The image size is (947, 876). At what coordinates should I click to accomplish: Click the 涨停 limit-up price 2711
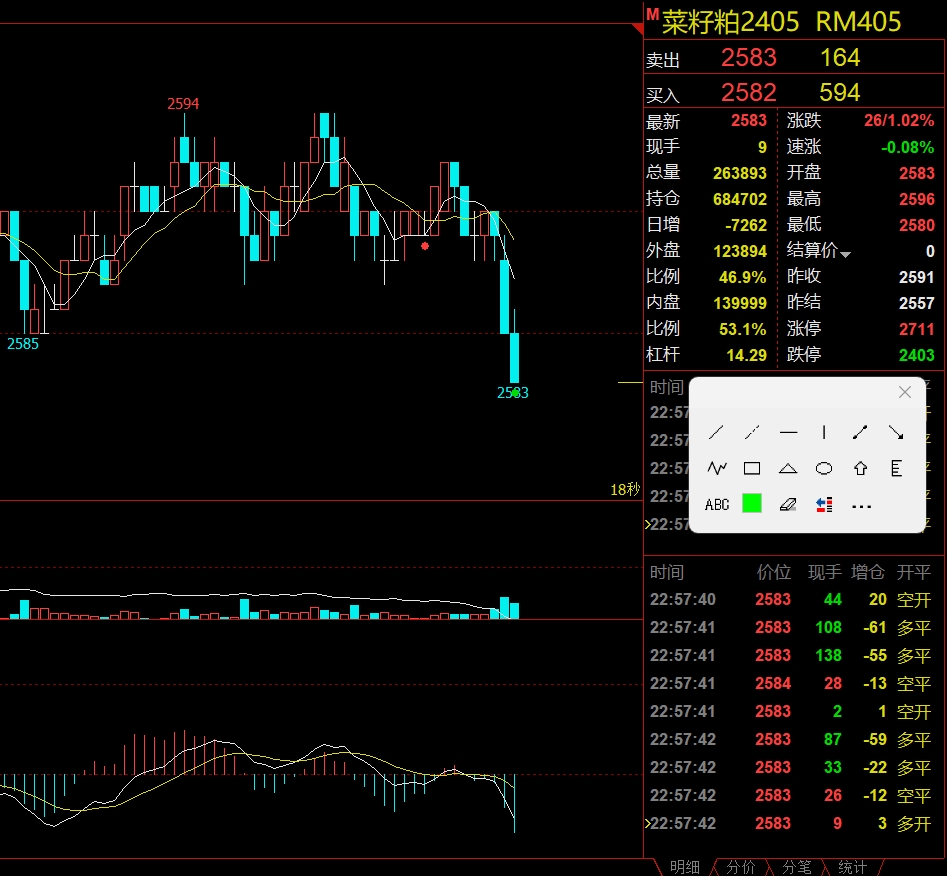pyautogui.click(x=917, y=329)
